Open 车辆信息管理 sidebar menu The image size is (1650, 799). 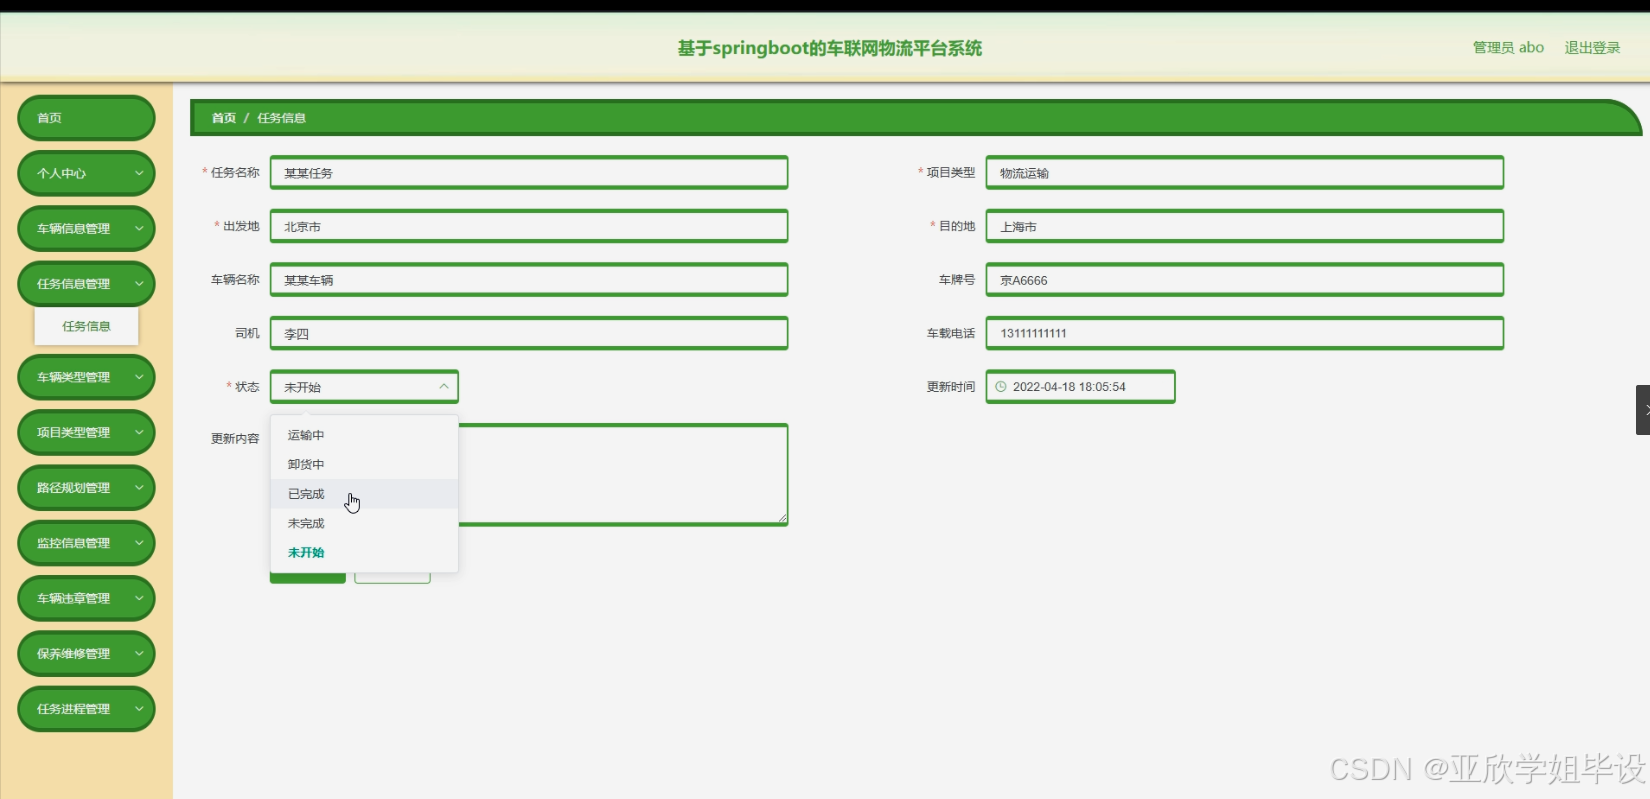(x=86, y=229)
